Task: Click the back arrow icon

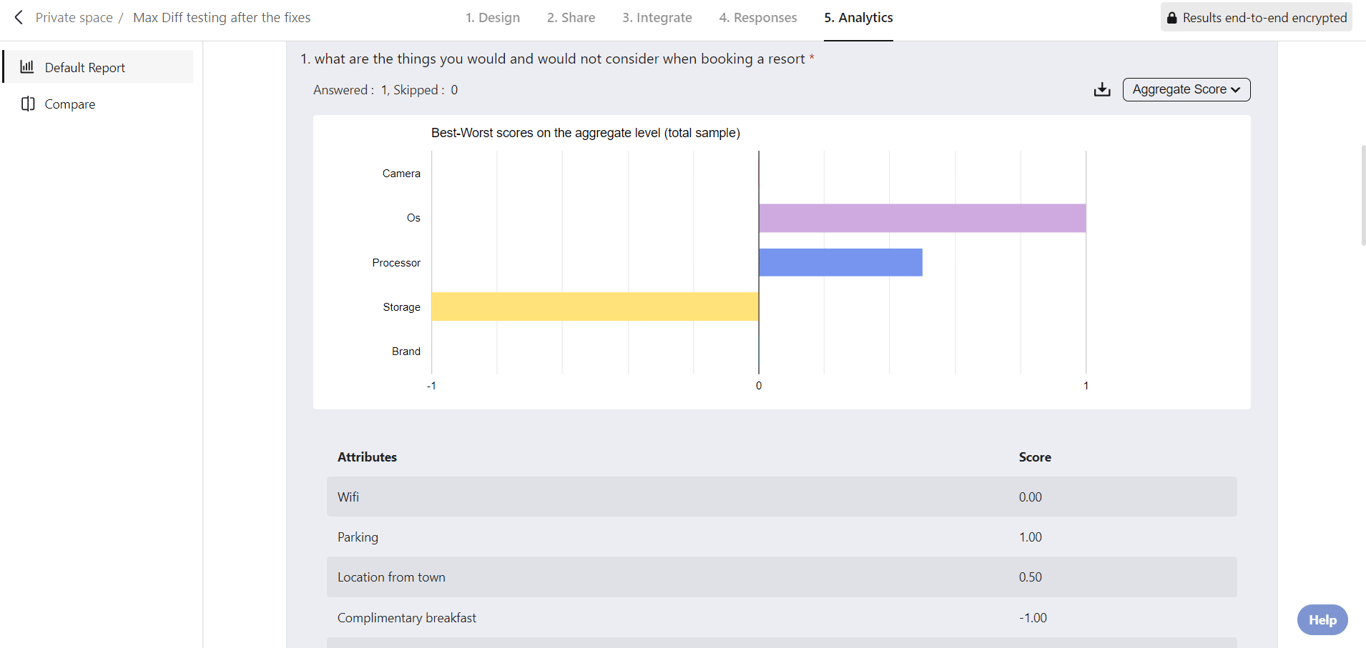Action: coord(18,17)
